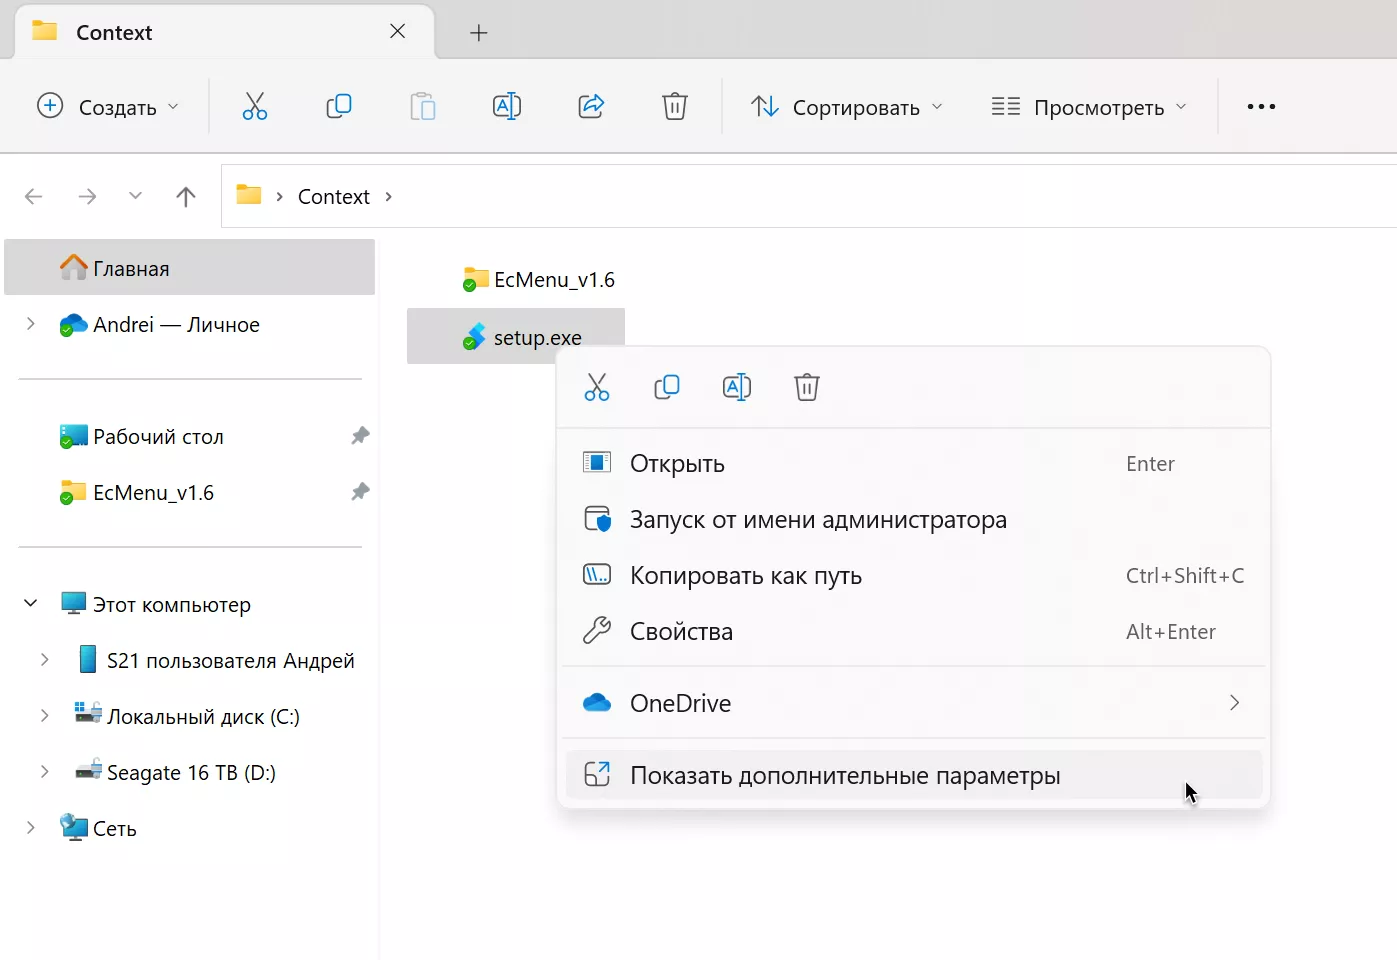
Task: Click the Share icon in the top toolbar
Action: tap(591, 106)
